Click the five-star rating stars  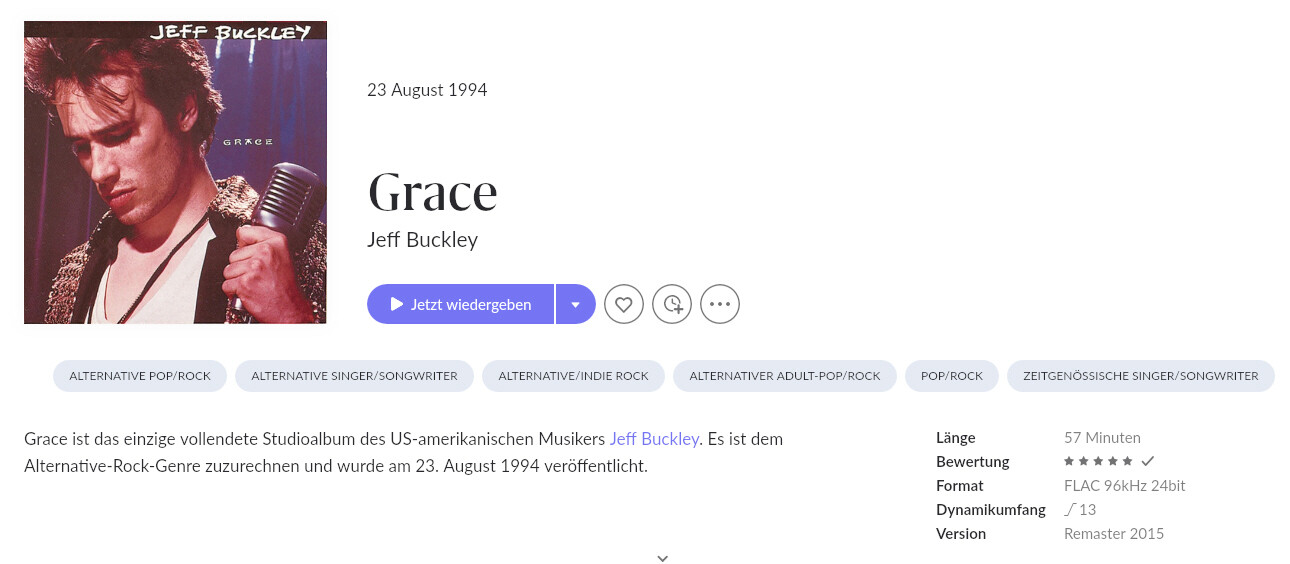click(x=1098, y=462)
